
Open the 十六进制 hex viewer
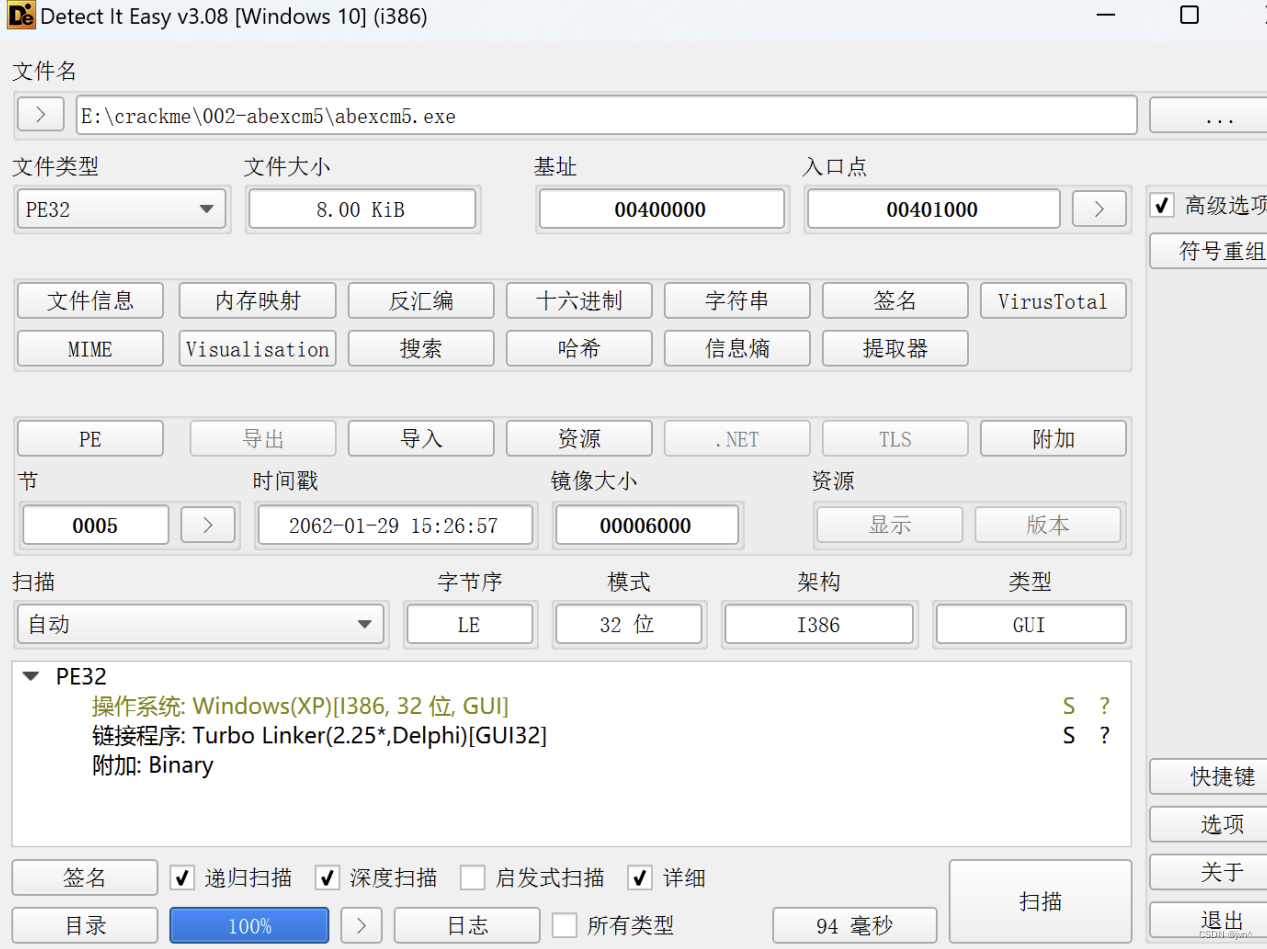579,300
